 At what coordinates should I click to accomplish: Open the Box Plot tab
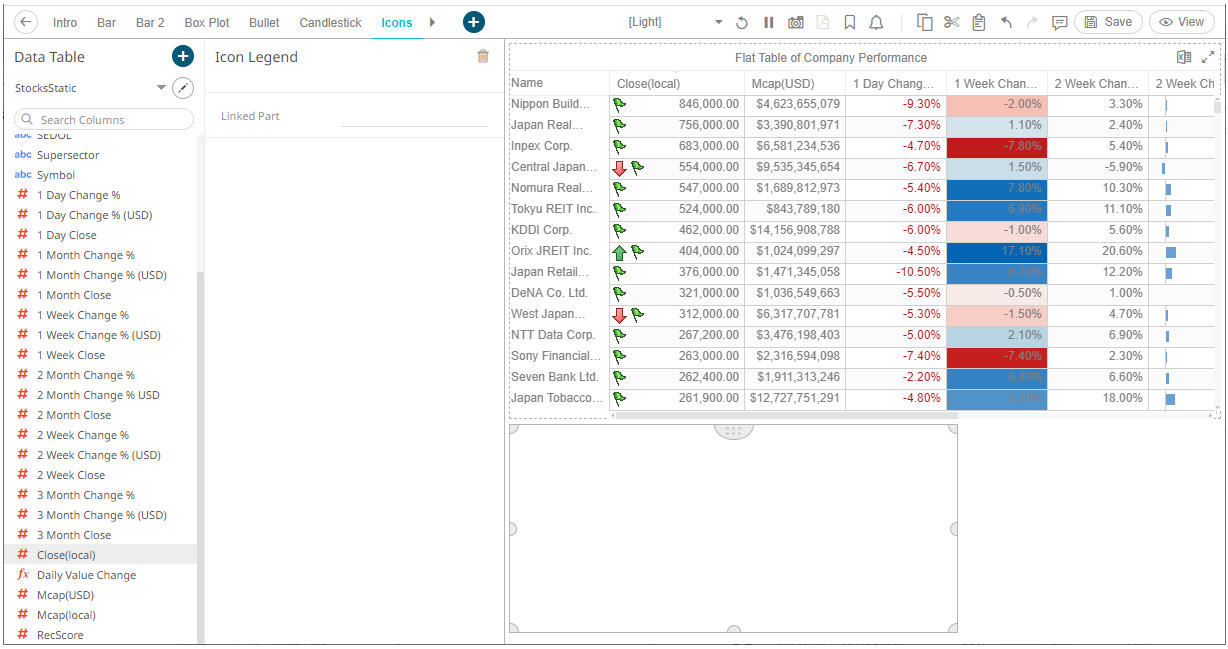pyautogui.click(x=207, y=22)
